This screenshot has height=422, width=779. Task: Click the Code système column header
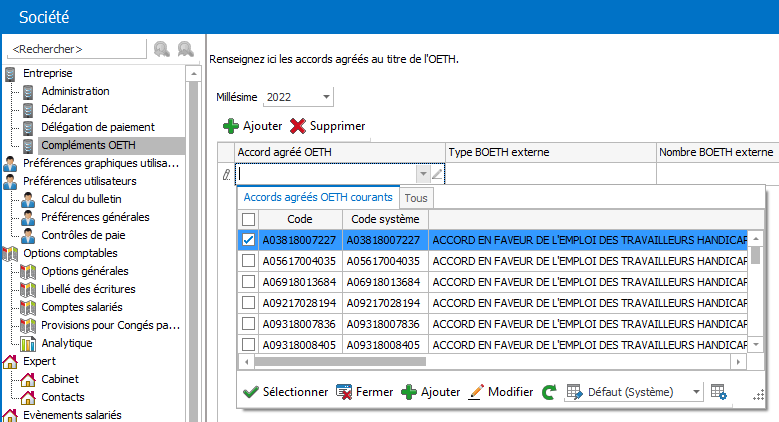pyautogui.click(x=385, y=219)
